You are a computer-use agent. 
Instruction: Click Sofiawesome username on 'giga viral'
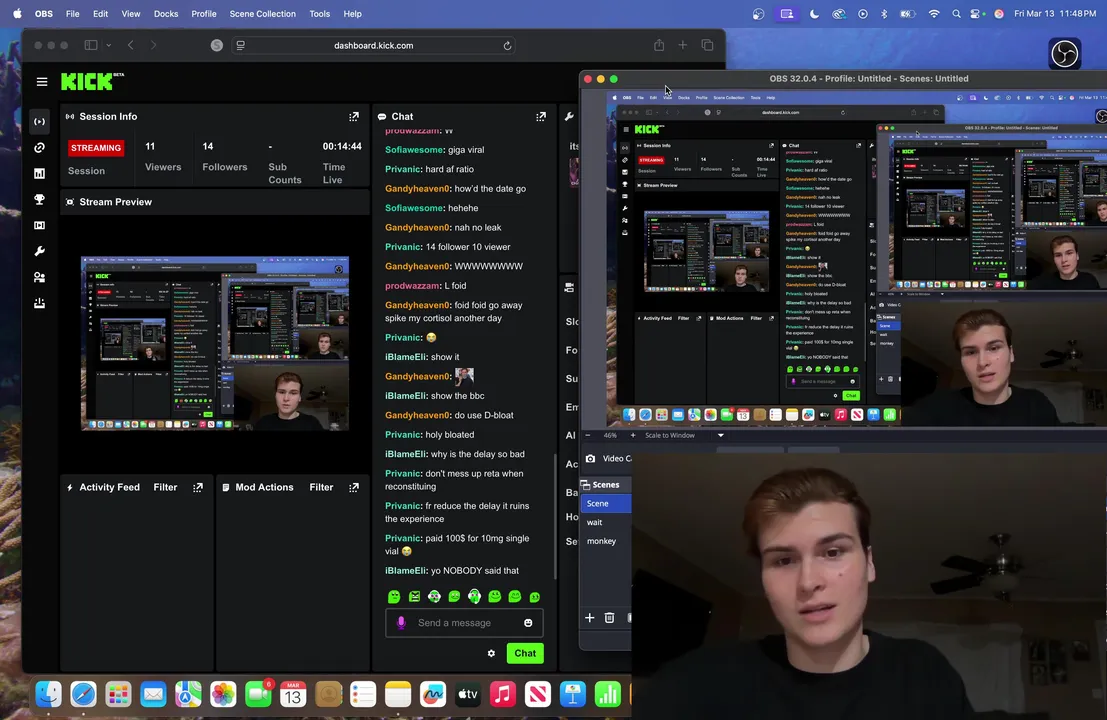tap(414, 150)
